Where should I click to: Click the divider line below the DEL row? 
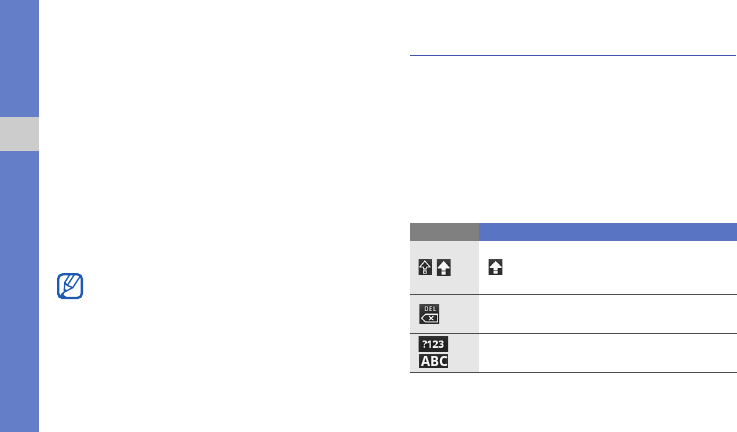pyautogui.click(x=573, y=333)
